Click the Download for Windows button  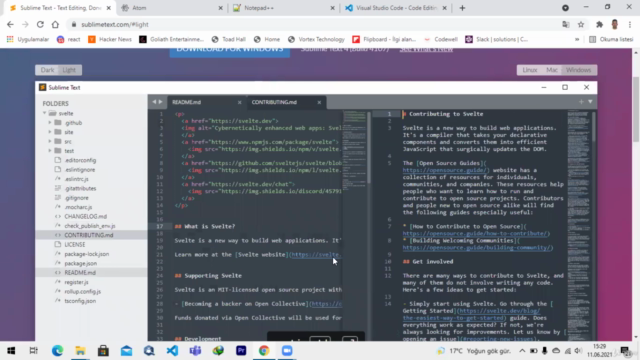(229, 51)
